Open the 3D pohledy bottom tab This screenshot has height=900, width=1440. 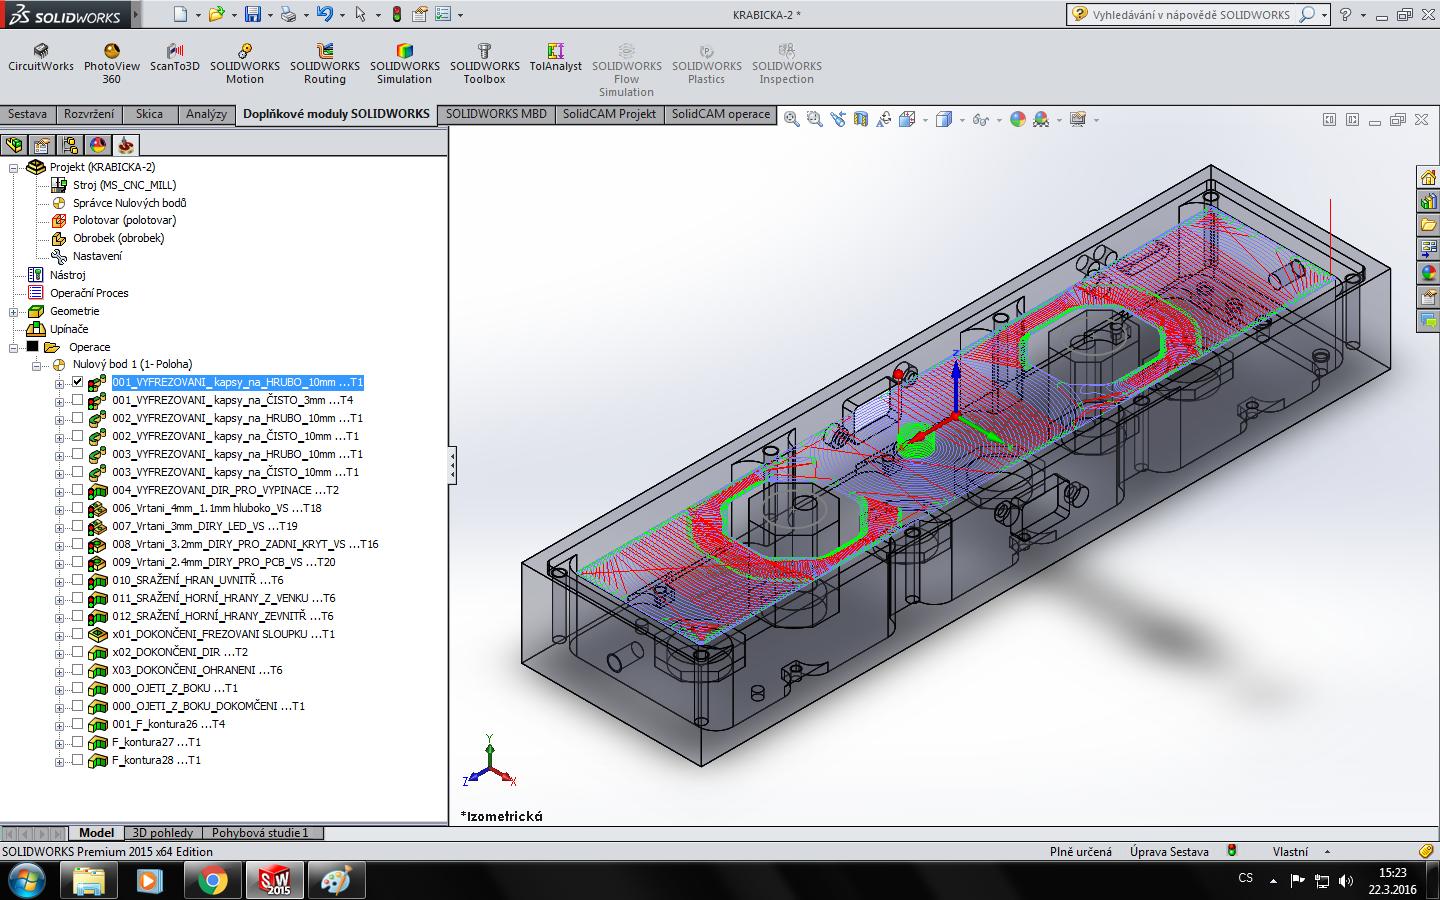[163, 833]
